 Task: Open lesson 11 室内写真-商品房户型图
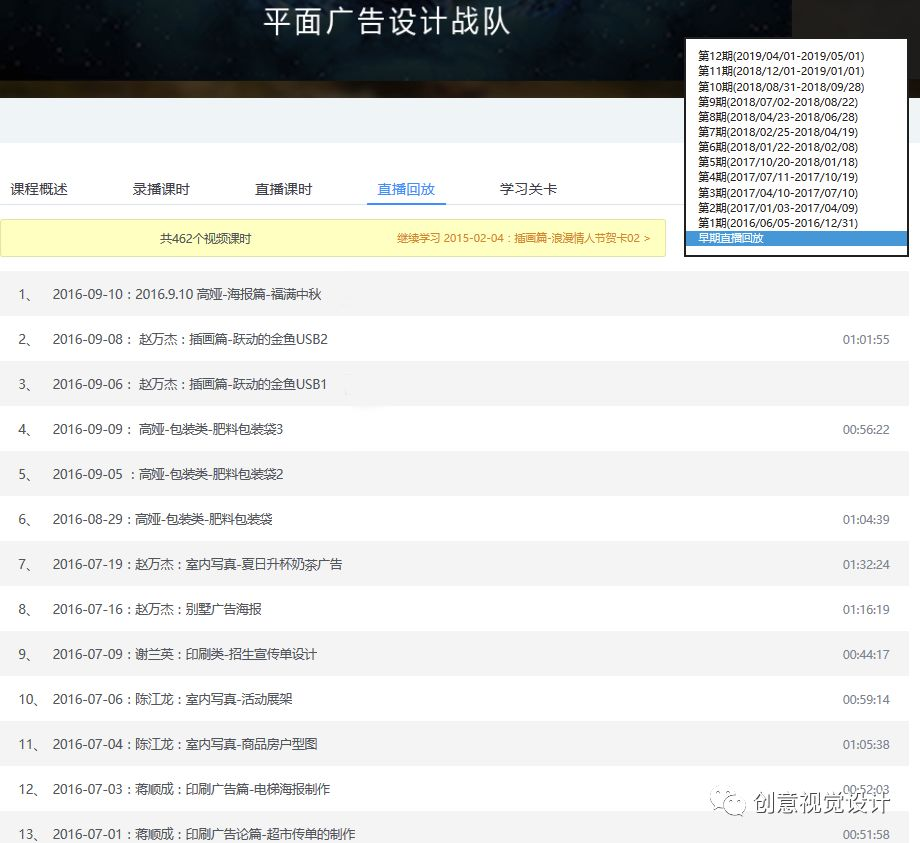click(x=454, y=744)
